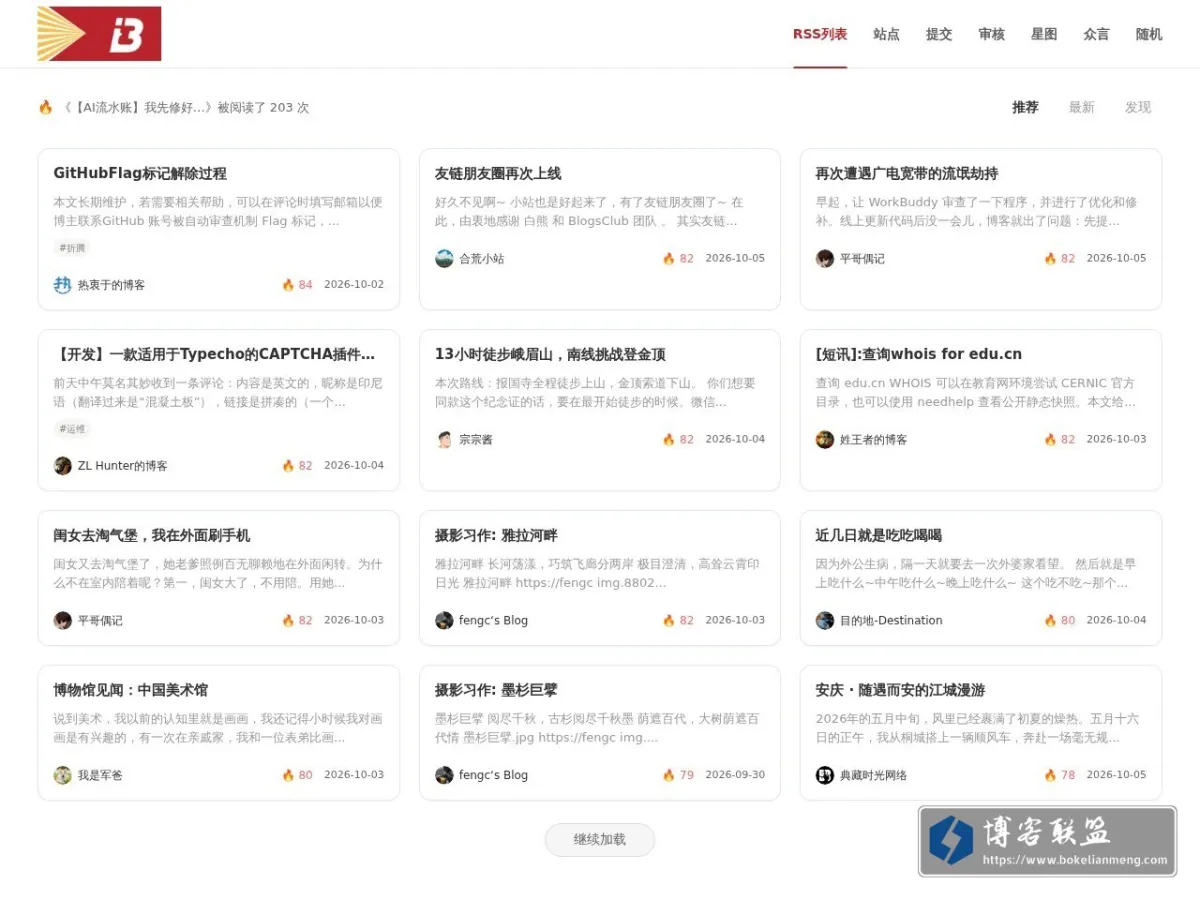The width and height of the screenshot is (1200, 900).
Task: Click fengc's Blog avatar on 墨杉巨擘 card
Action: coord(444,775)
